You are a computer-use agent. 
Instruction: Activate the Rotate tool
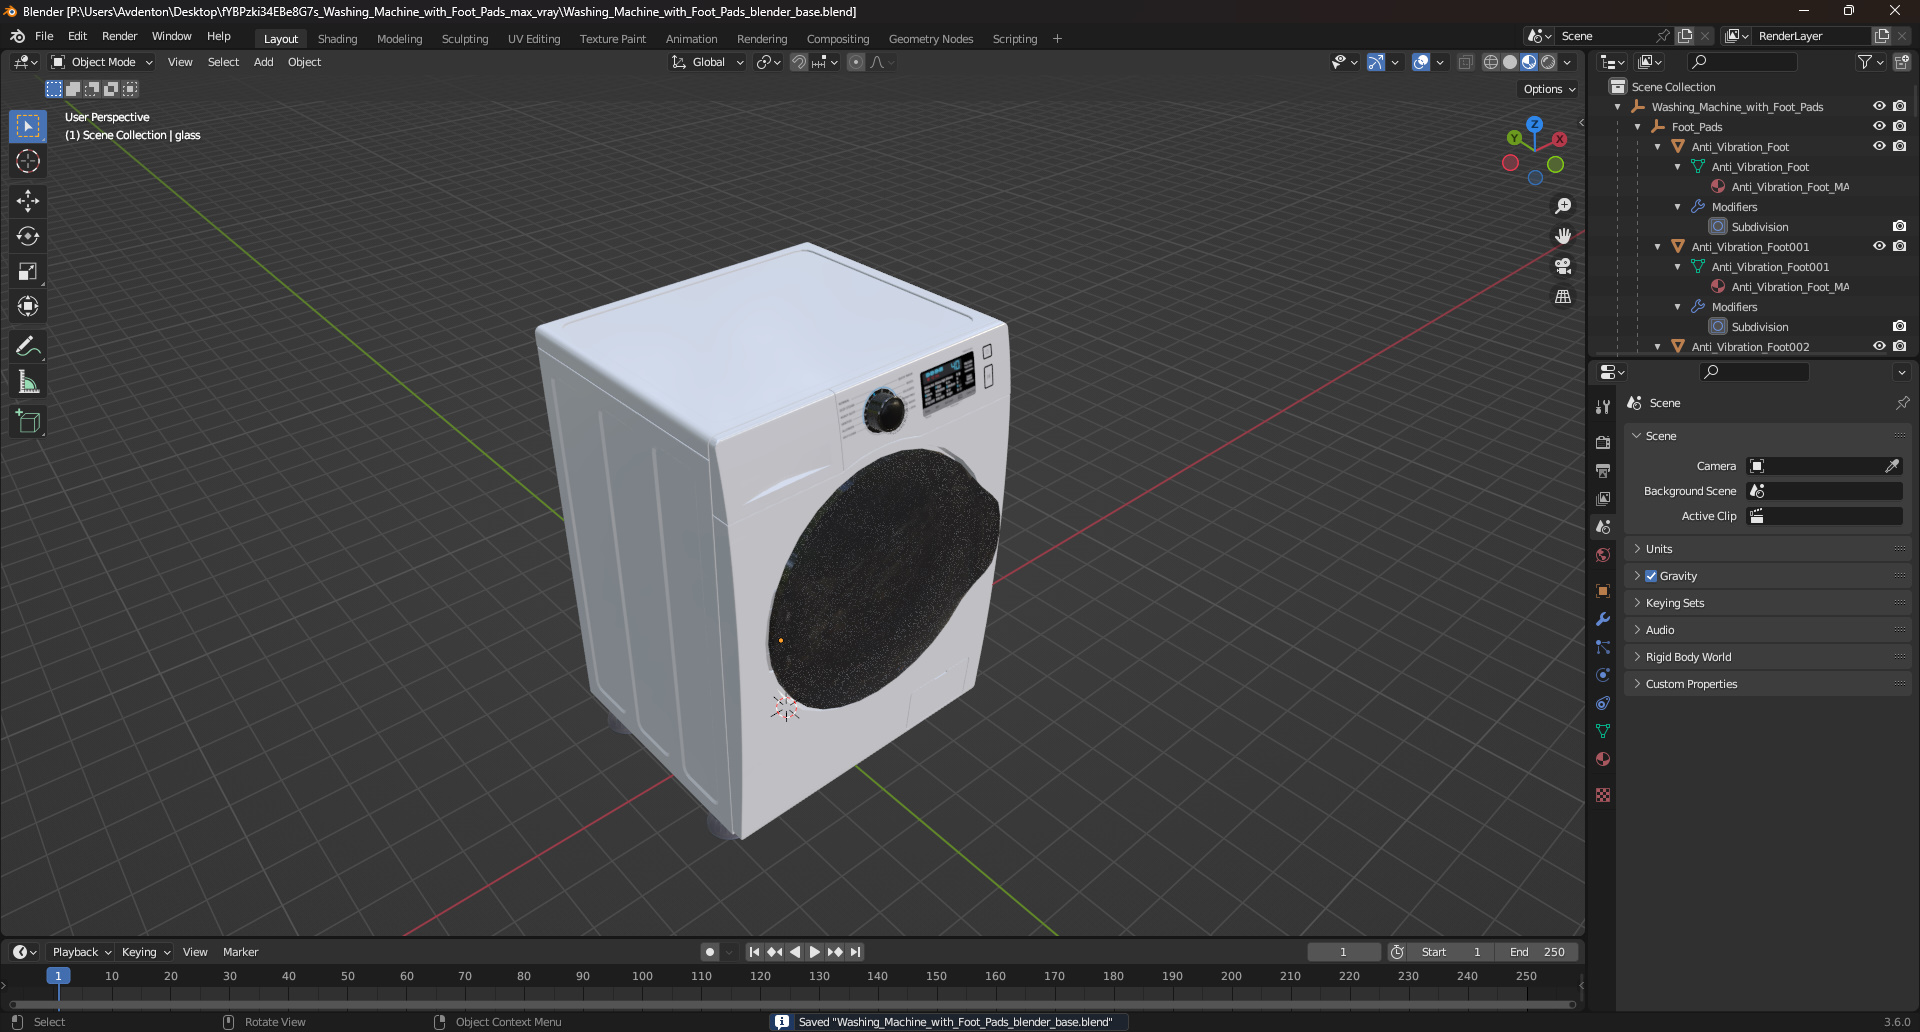tap(28, 236)
